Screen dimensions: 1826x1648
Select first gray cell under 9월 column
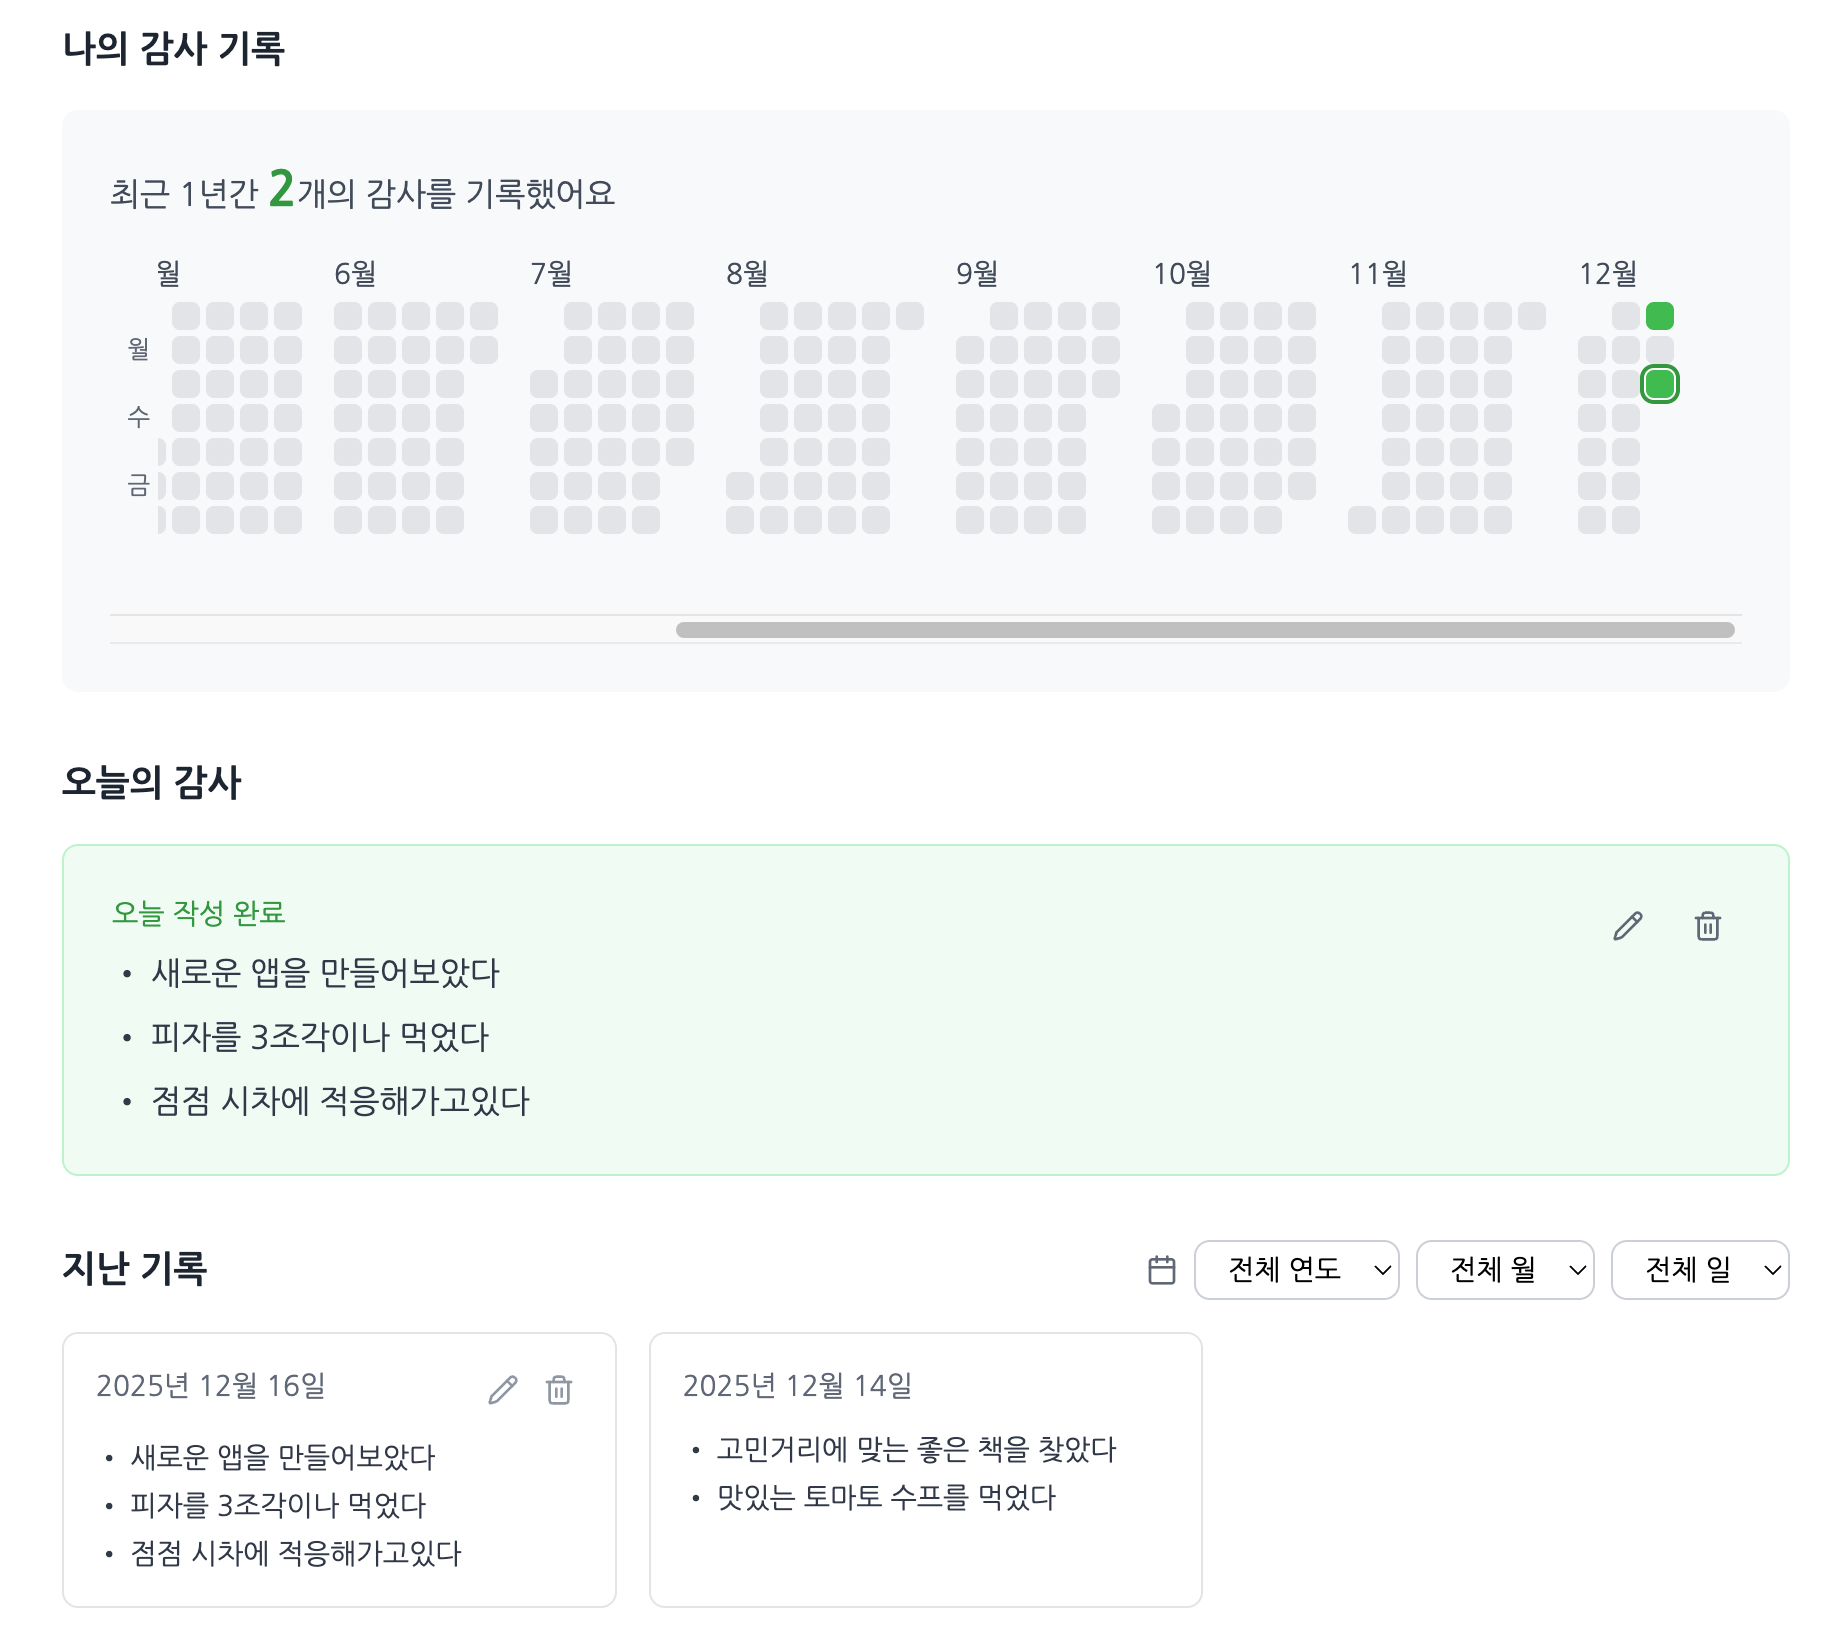pyautogui.click(x=1004, y=316)
